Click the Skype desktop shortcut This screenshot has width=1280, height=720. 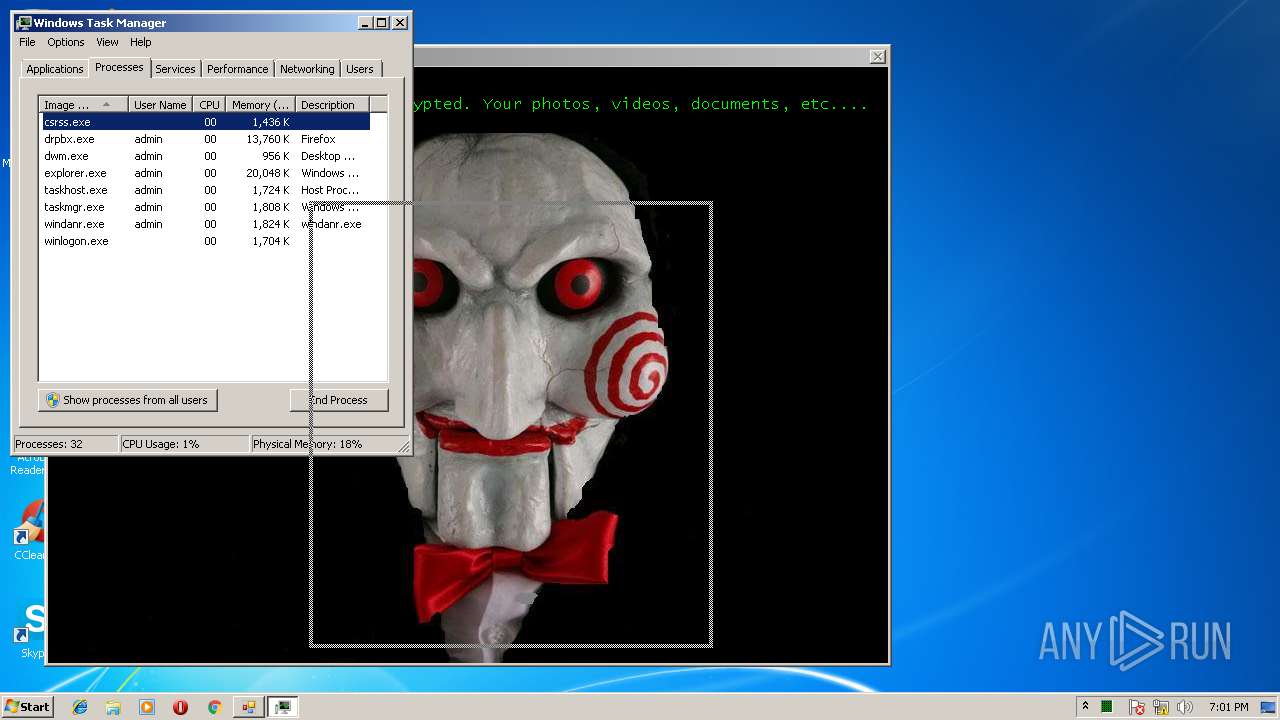coord(30,630)
